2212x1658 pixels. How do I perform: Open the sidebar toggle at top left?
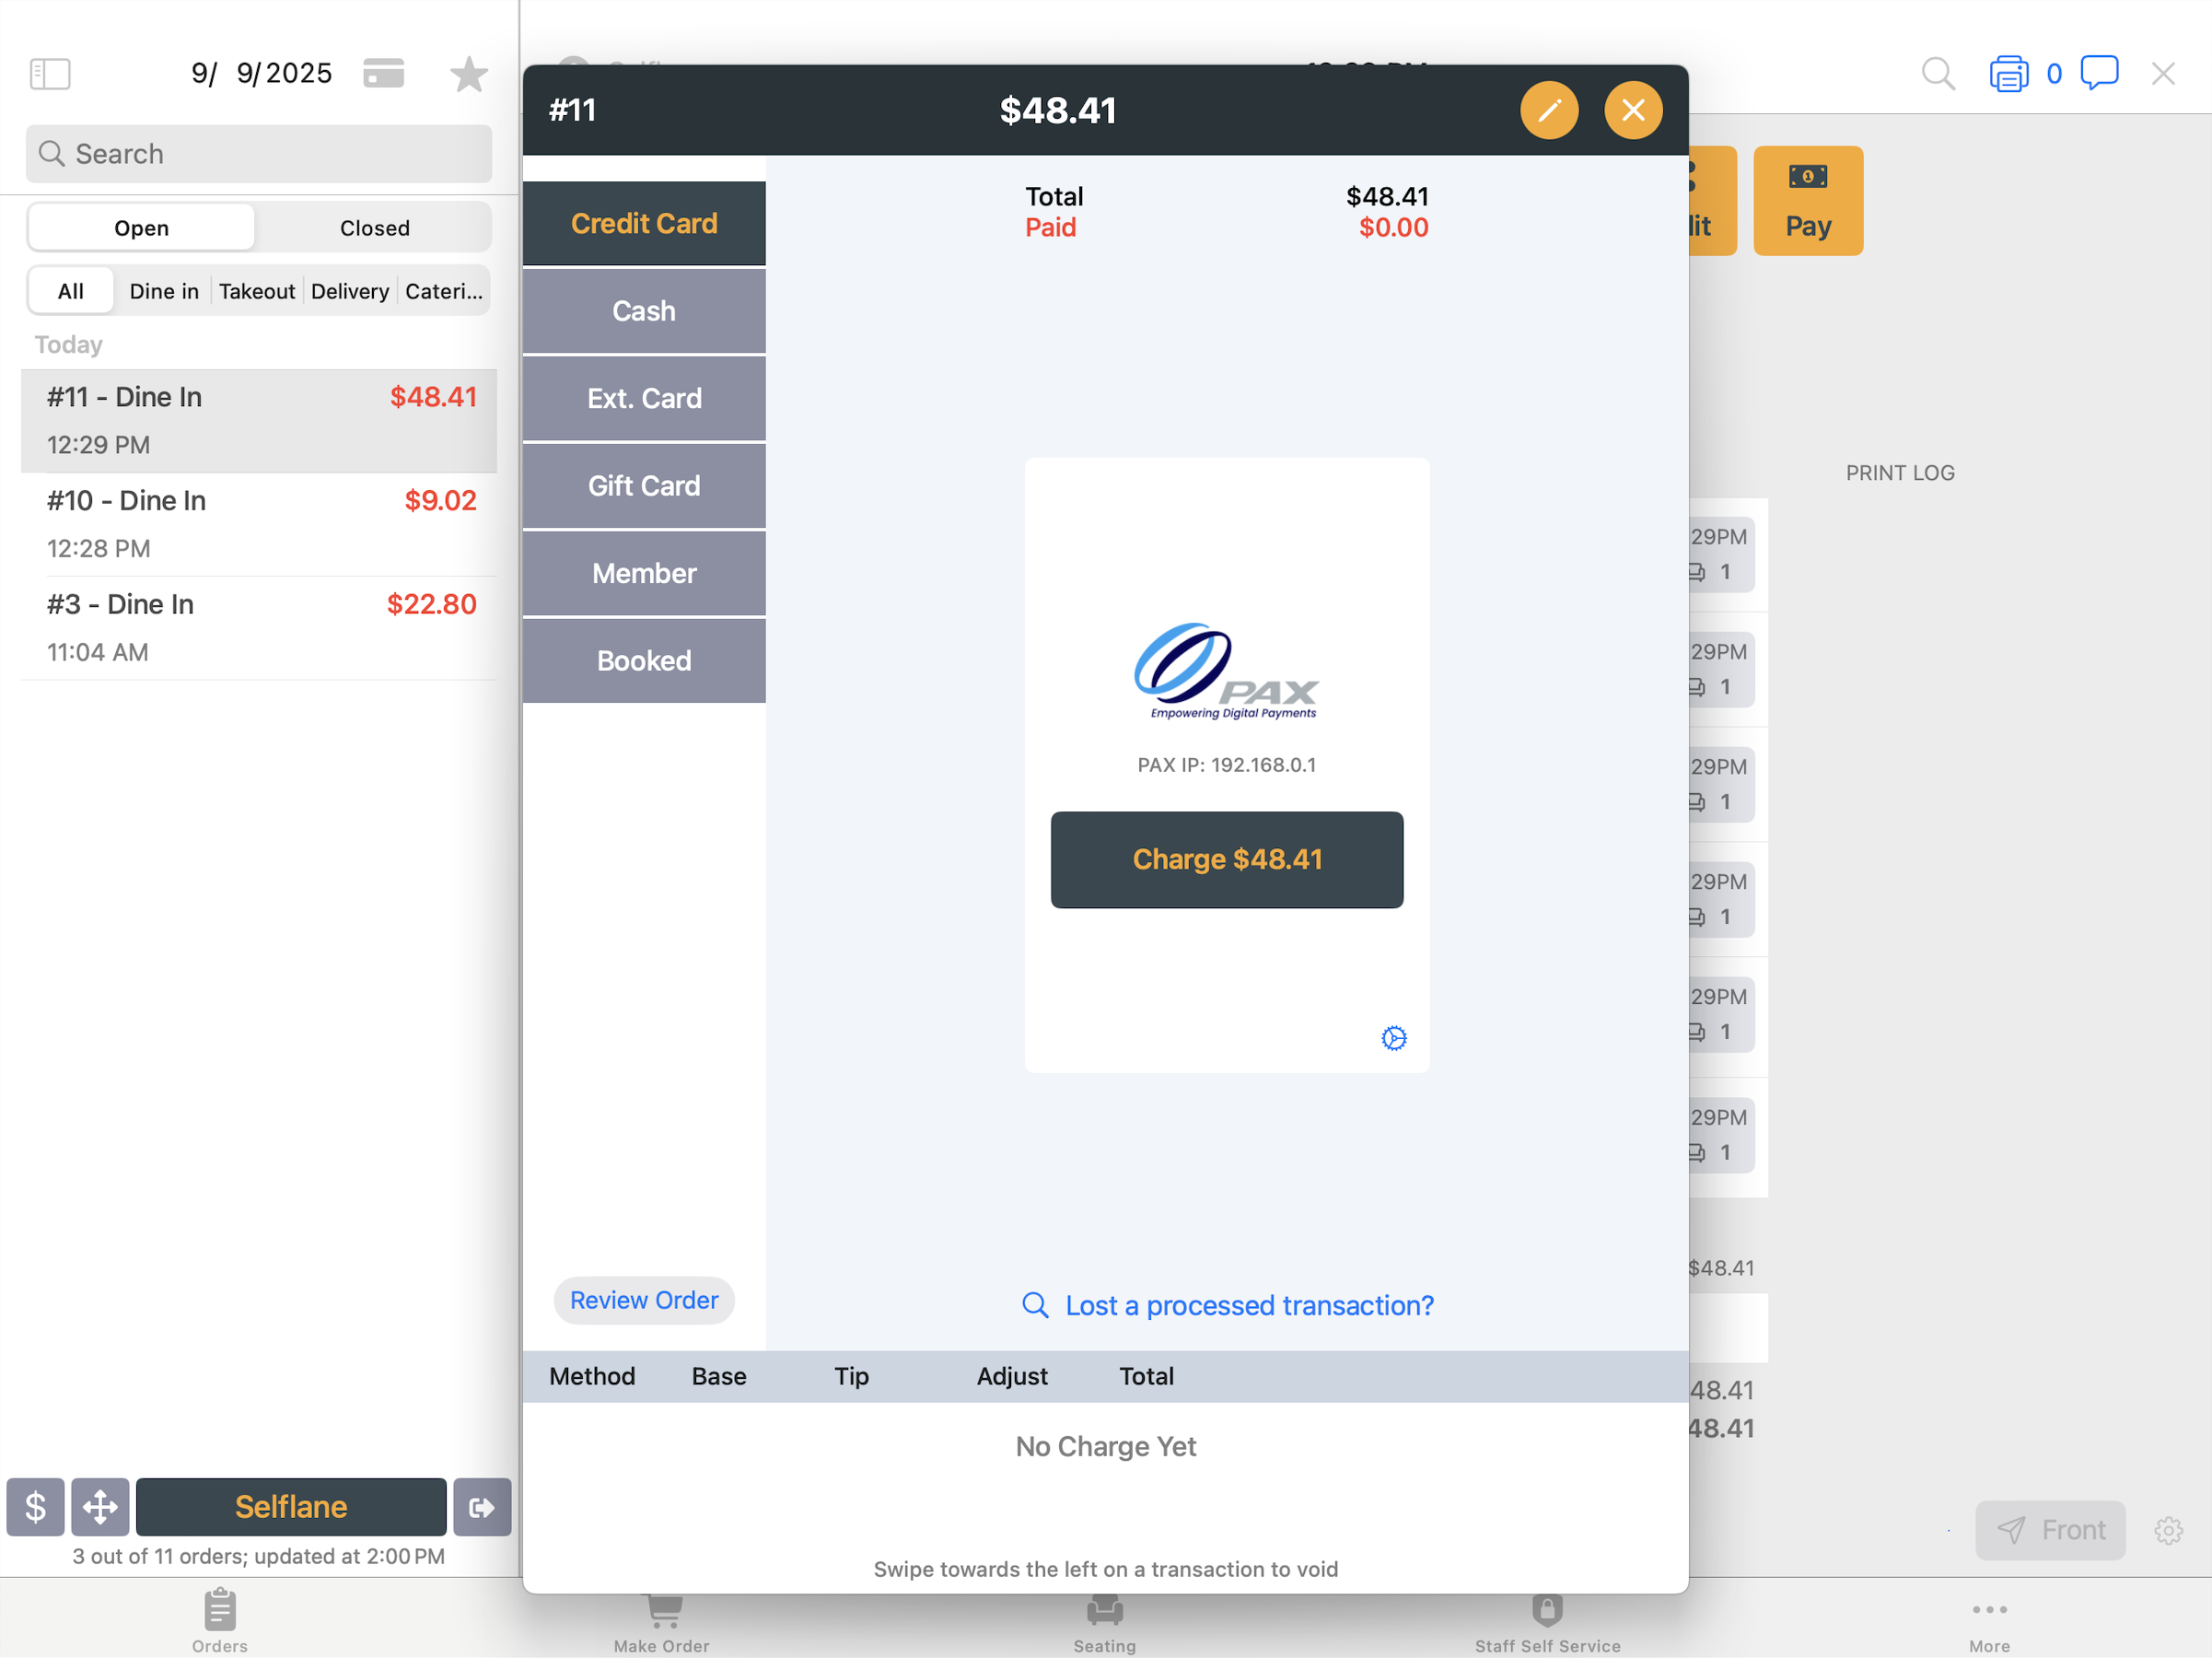[50, 73]
